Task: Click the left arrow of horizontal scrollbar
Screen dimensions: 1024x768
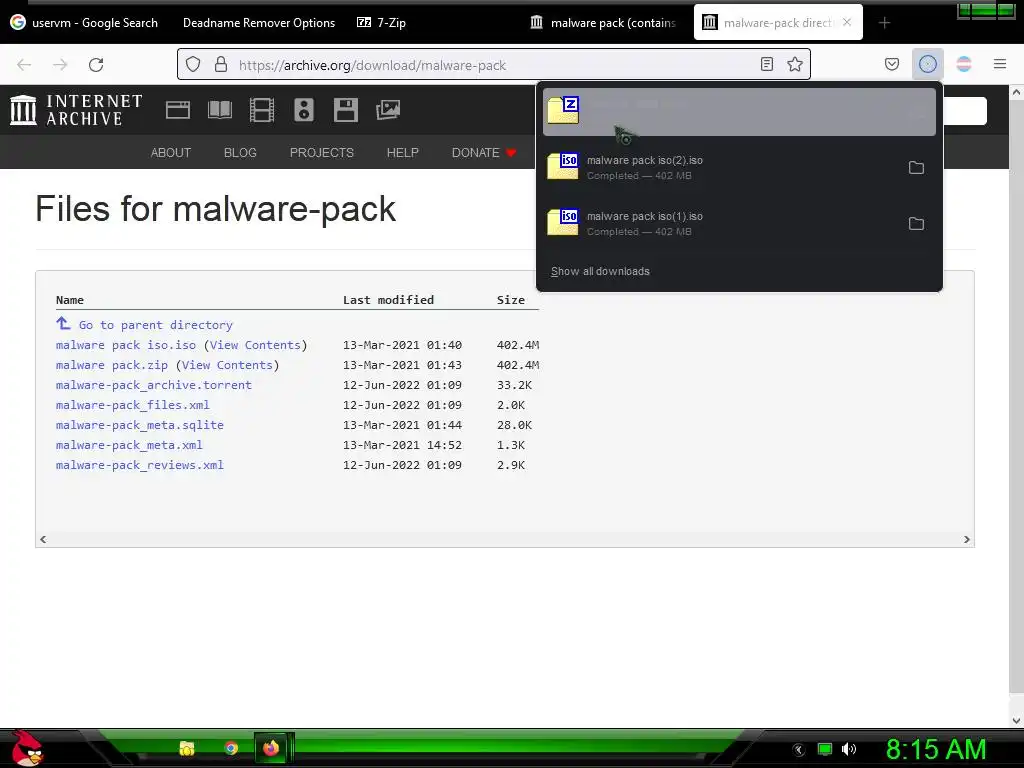Action: click(43, 539)
